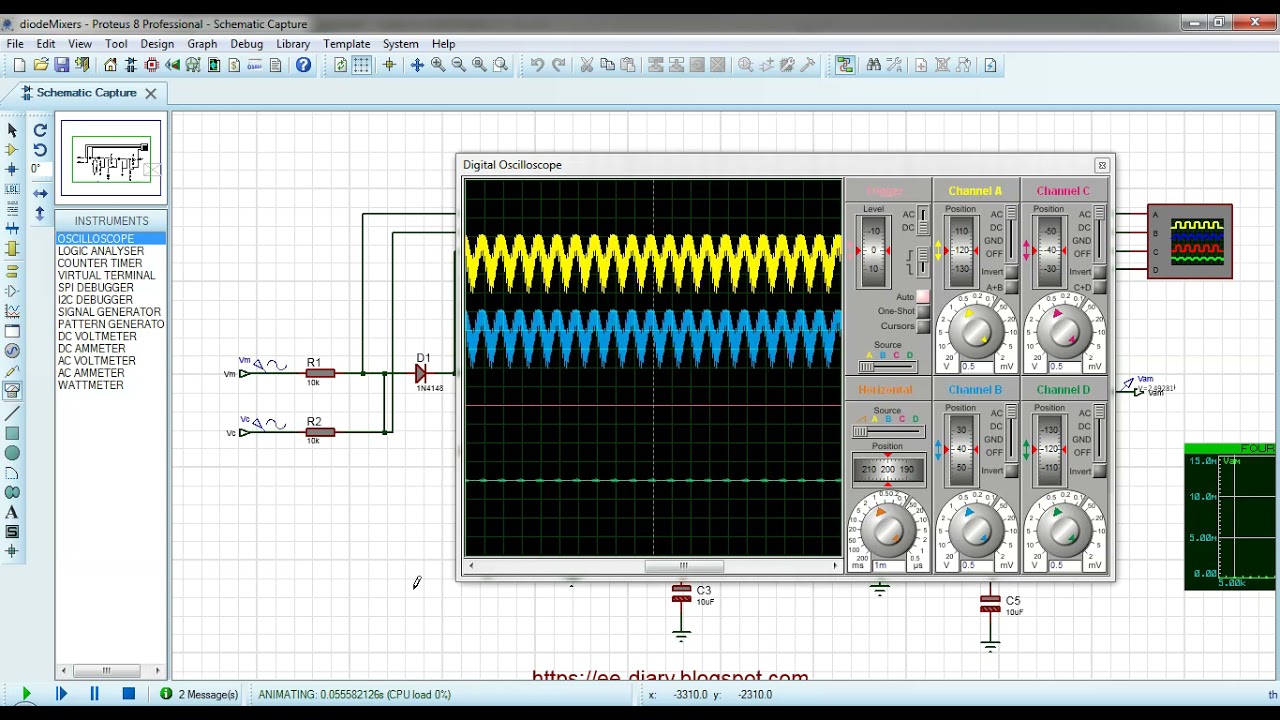The height and width of the screenshot is (720, 1280).
Task: Click the Rotate Clockwise icon
Action: tap(40, 130)
